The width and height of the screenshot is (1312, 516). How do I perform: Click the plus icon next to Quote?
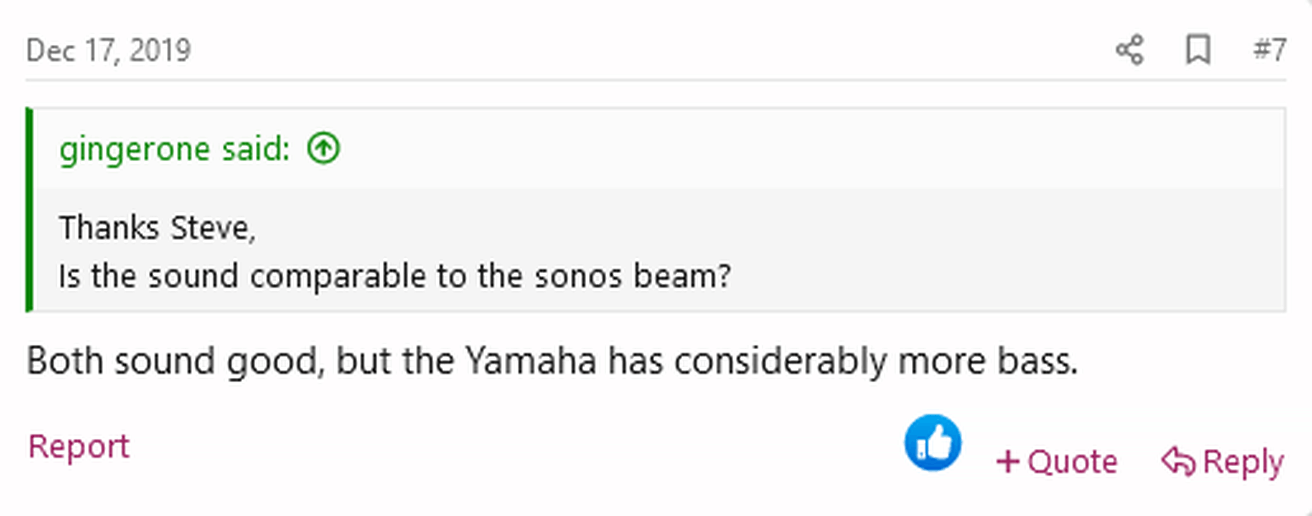pyautogui.click(x=1008, y=462)
